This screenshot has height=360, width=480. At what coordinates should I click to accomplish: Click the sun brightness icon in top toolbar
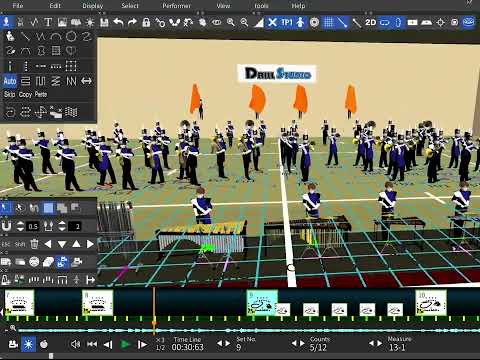pyautogui.click(x=90, y=22)
